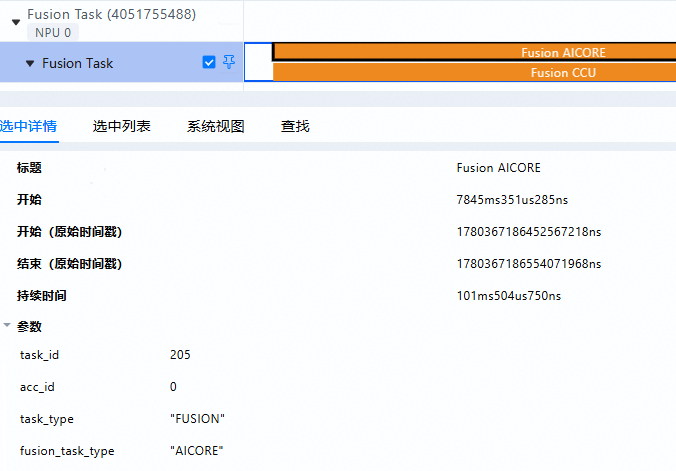The image size is (676, 471).
Task: Click the NPU 0 tag label
Action: pyautogui.click(x=53, y=33)
